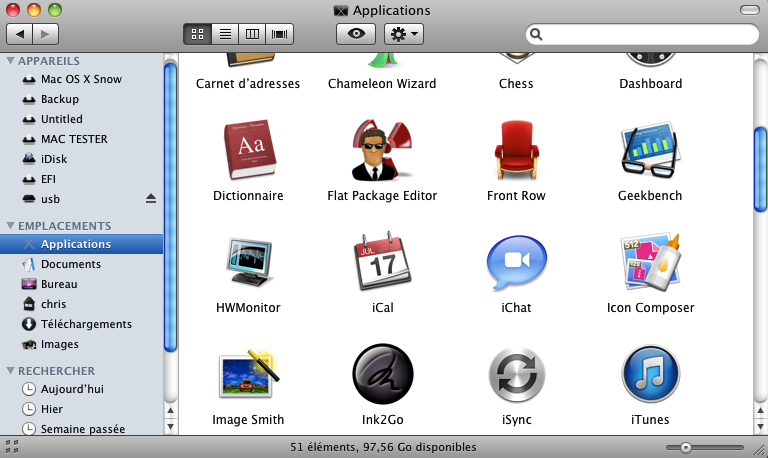
Task: Select the Flat Package Editor icon
Action: tap(382, 149)
